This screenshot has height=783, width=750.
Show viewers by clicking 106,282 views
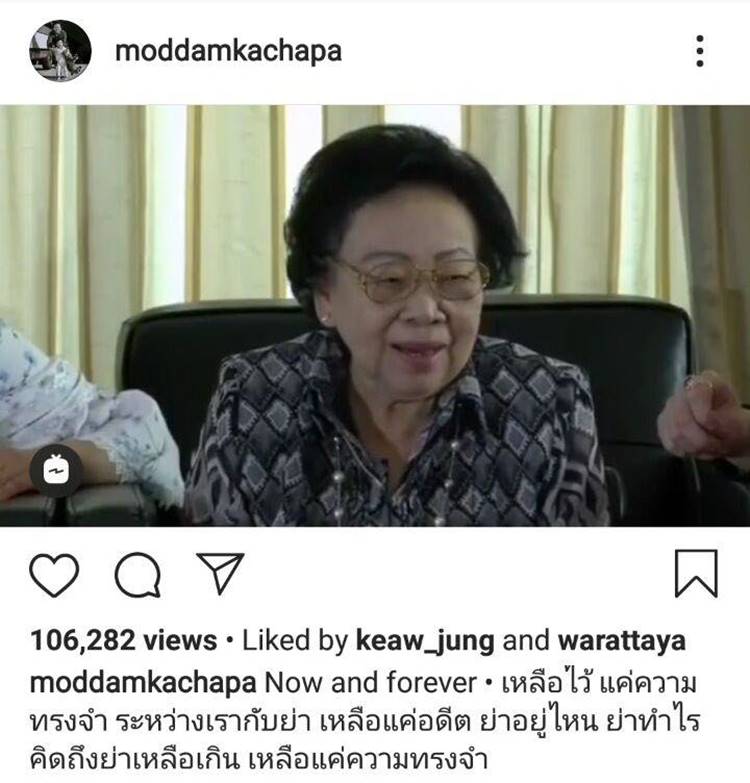pos(123,641)
